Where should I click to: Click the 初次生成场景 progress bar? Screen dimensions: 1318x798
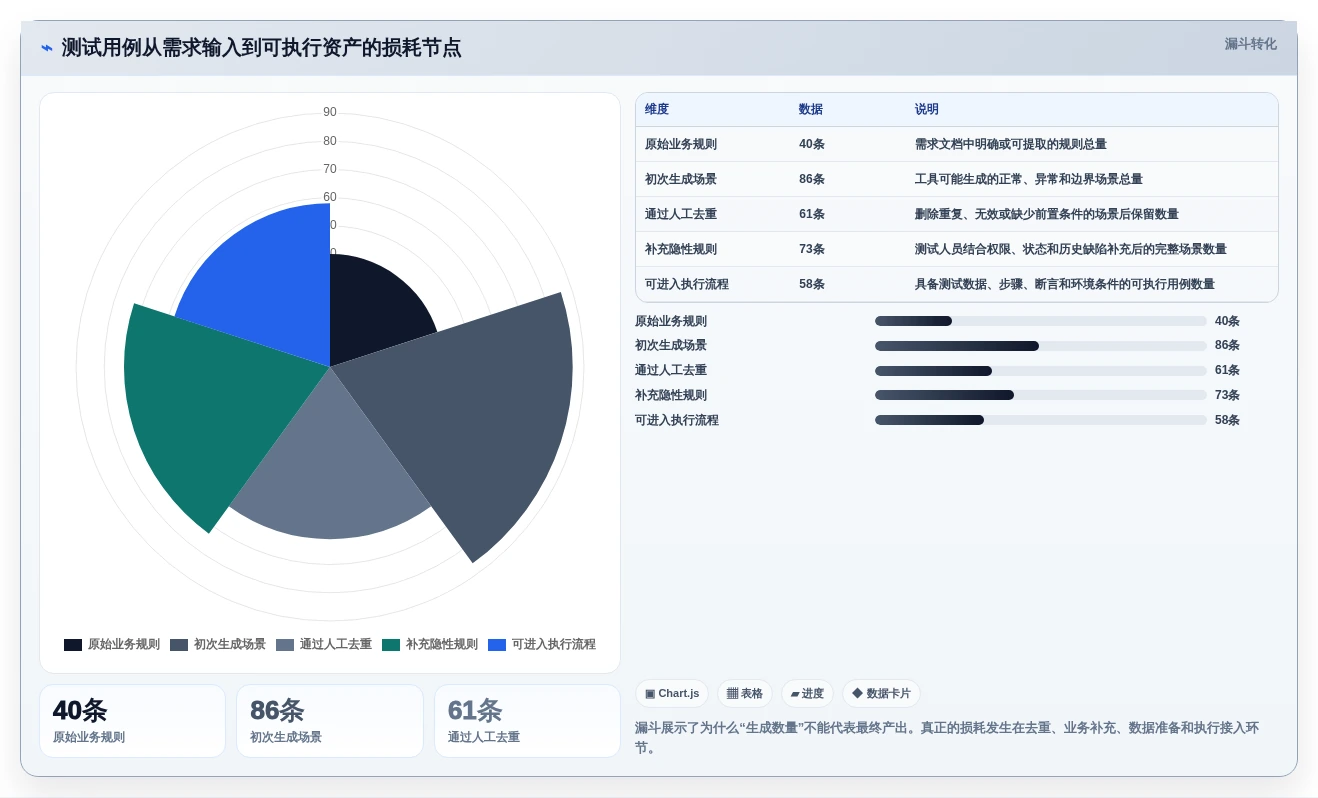point(1040,346)
